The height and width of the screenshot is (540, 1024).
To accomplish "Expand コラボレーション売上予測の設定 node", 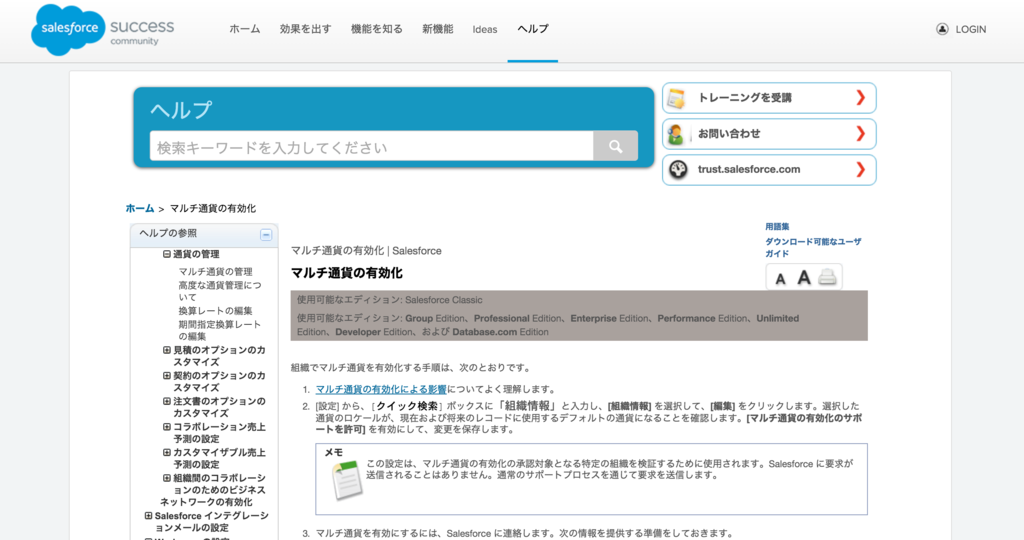I will 167,426.
